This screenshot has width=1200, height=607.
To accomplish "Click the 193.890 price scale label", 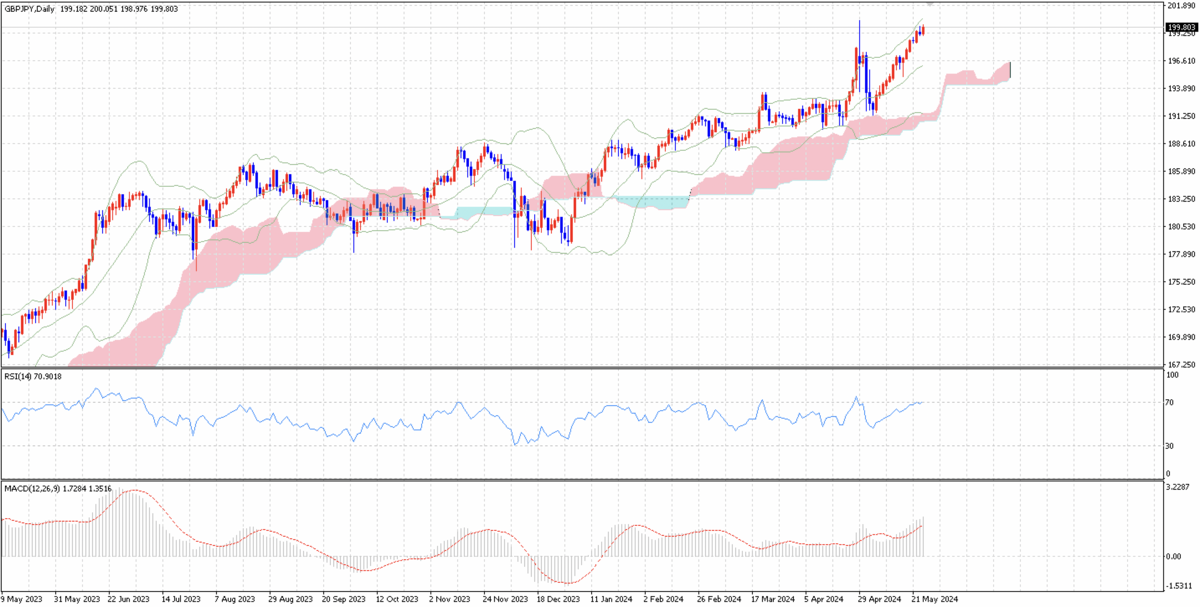I will 1182,88.
